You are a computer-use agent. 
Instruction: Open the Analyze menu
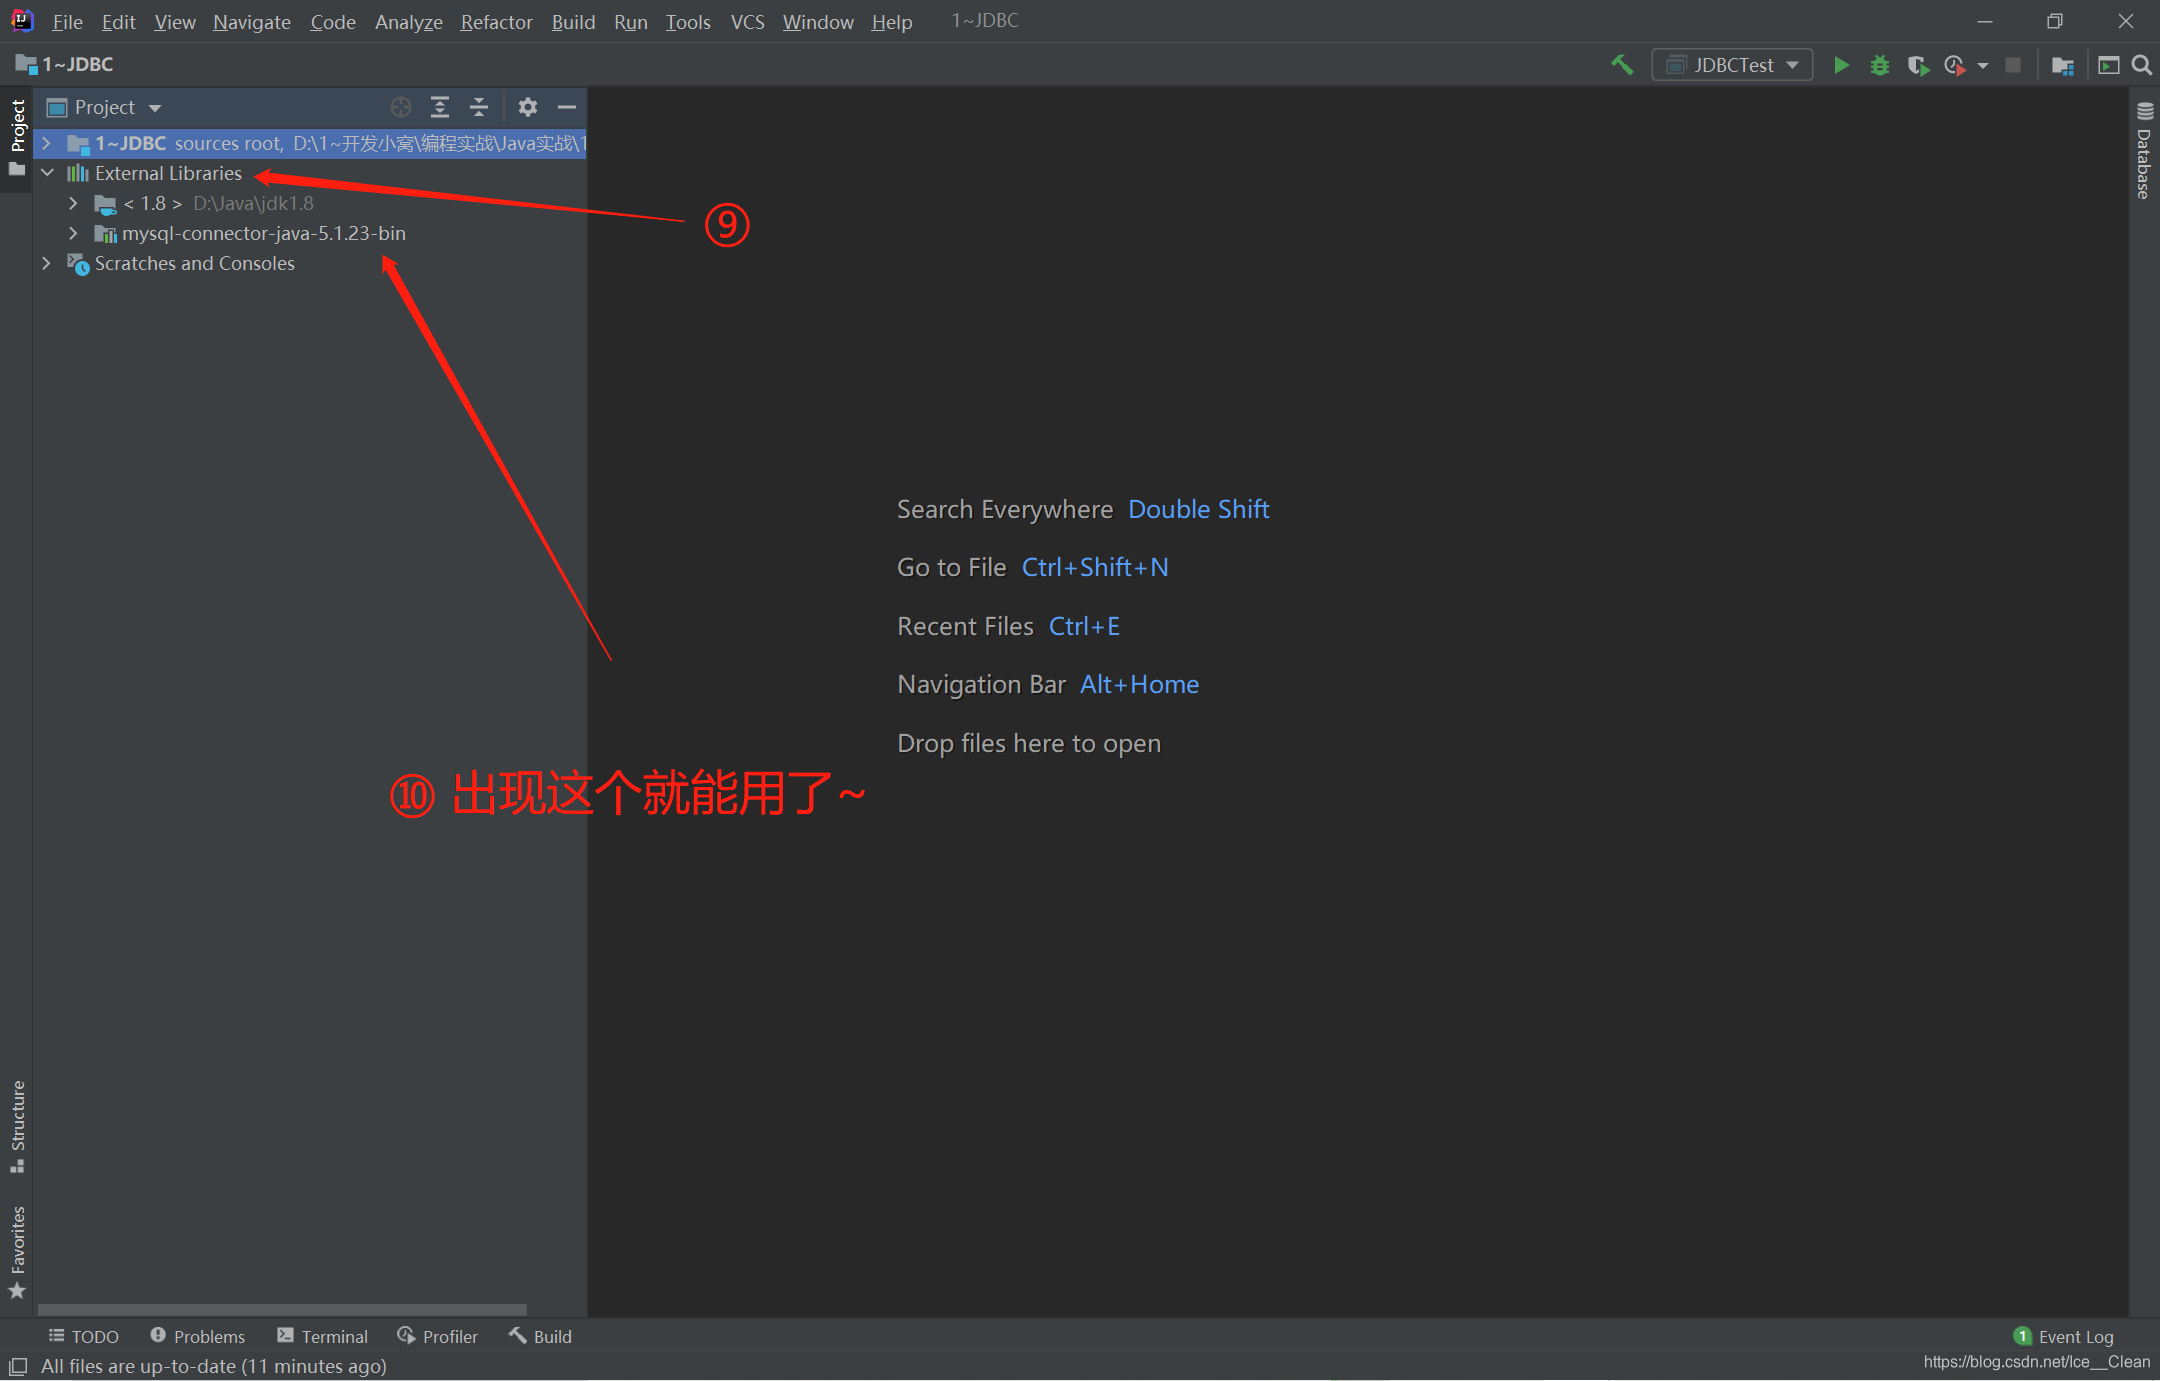click(x=409, y=21)
